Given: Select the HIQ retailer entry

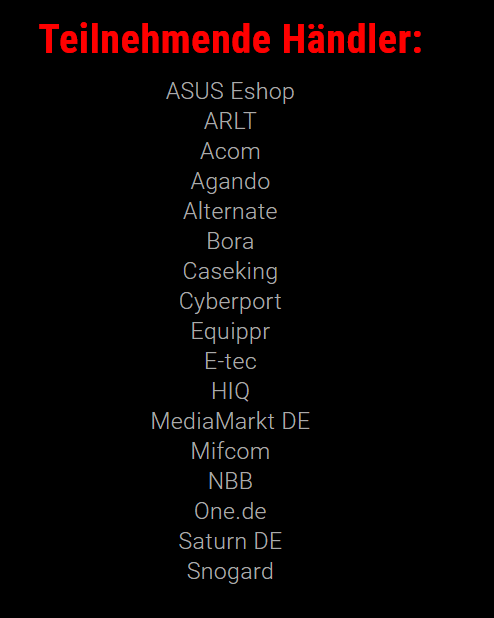Looking at the screenshot, I should click(x=230, y=391).
